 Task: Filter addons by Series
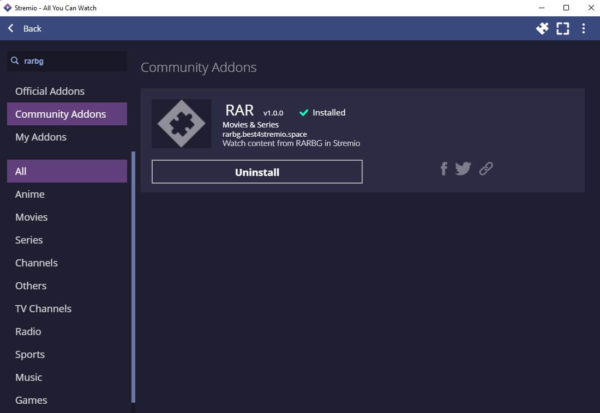tap(67, 240)
